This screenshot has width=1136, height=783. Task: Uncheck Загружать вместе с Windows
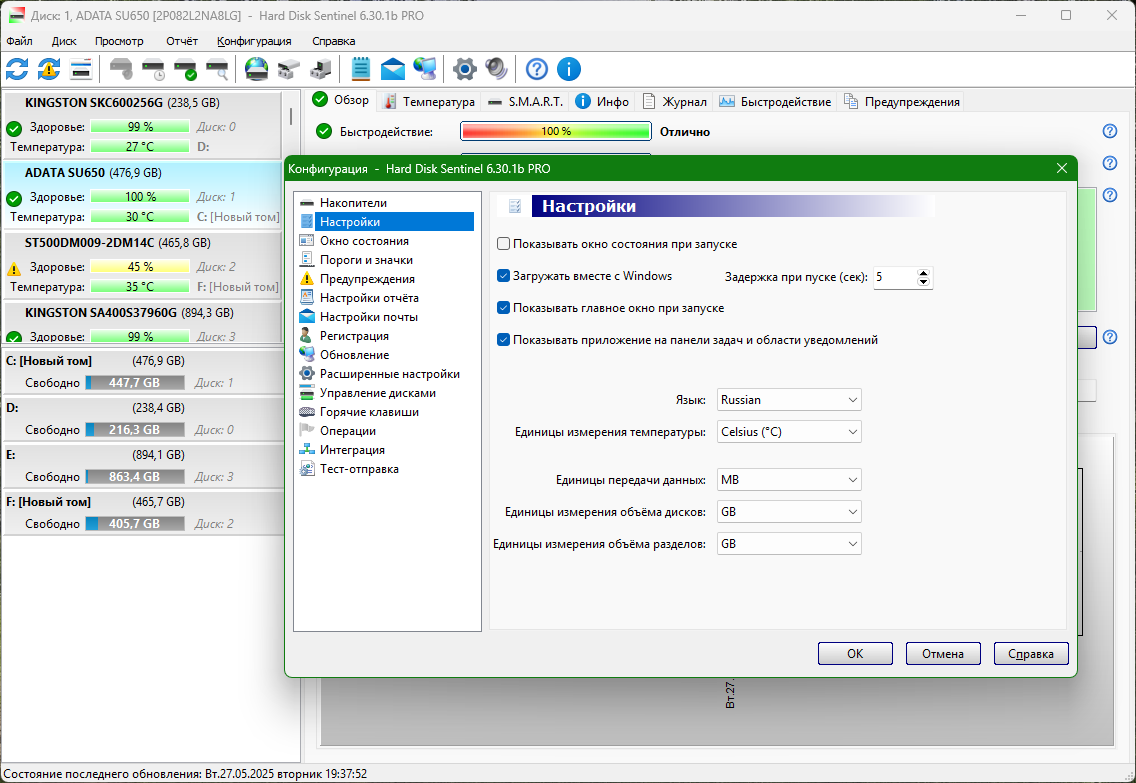tap(504, 276)
